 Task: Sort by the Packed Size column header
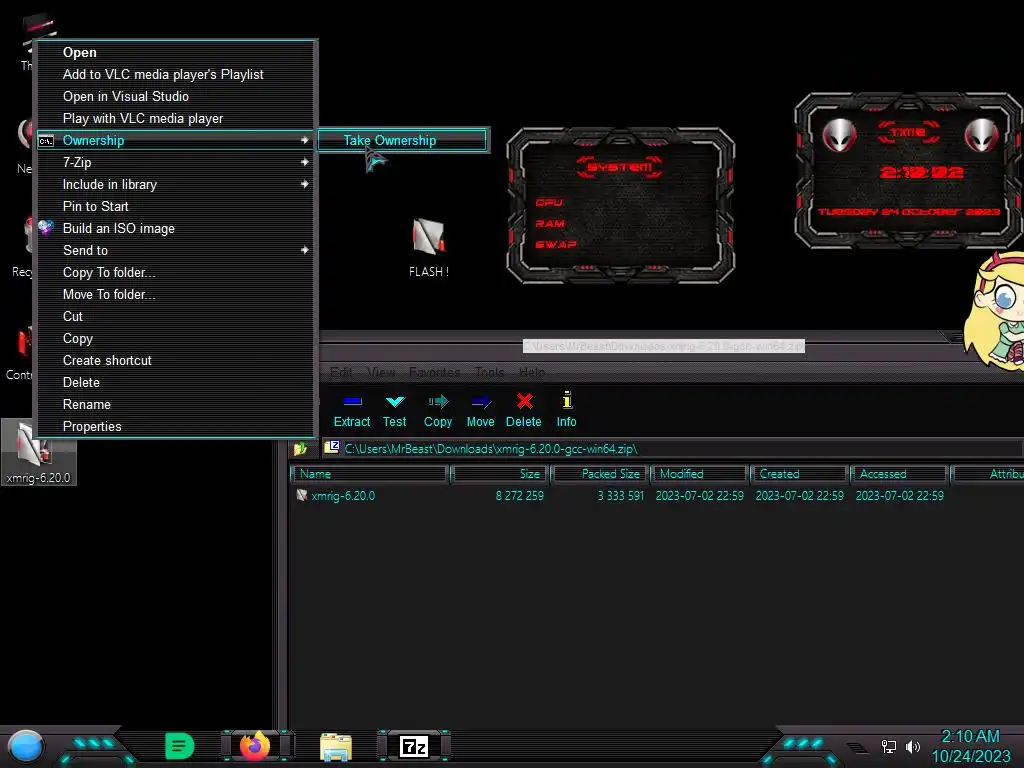601,474
